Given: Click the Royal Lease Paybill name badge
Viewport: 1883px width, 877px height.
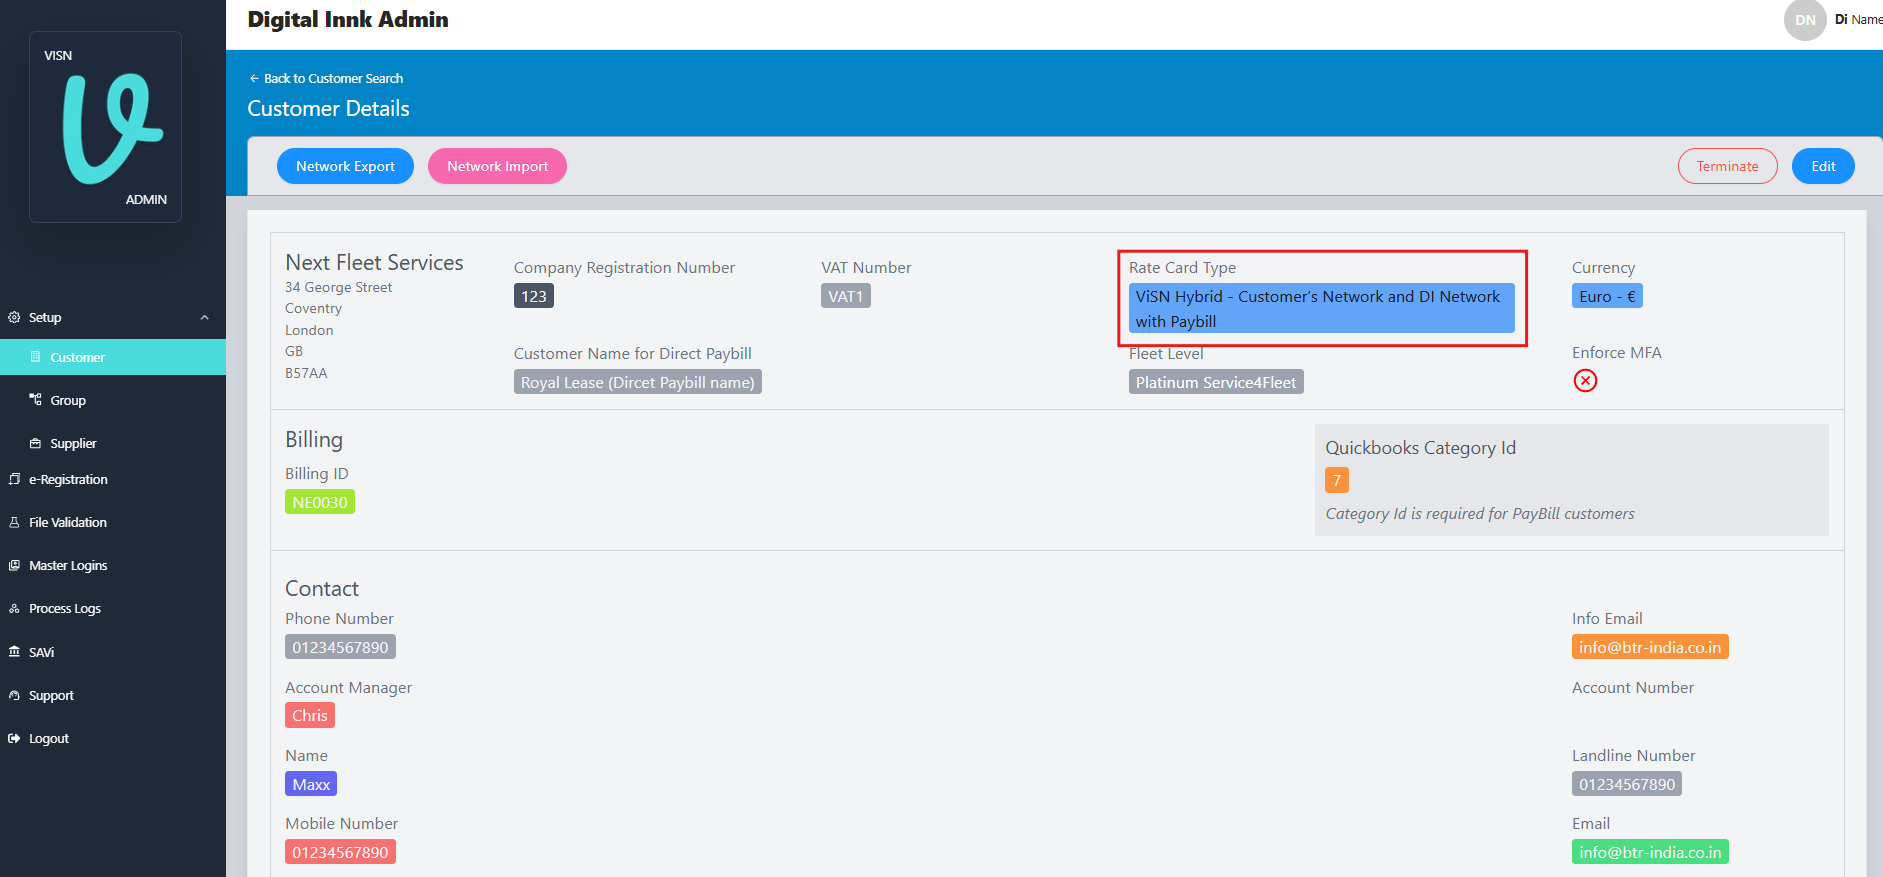Looking at the screenshot, I should tap(638, 382).
